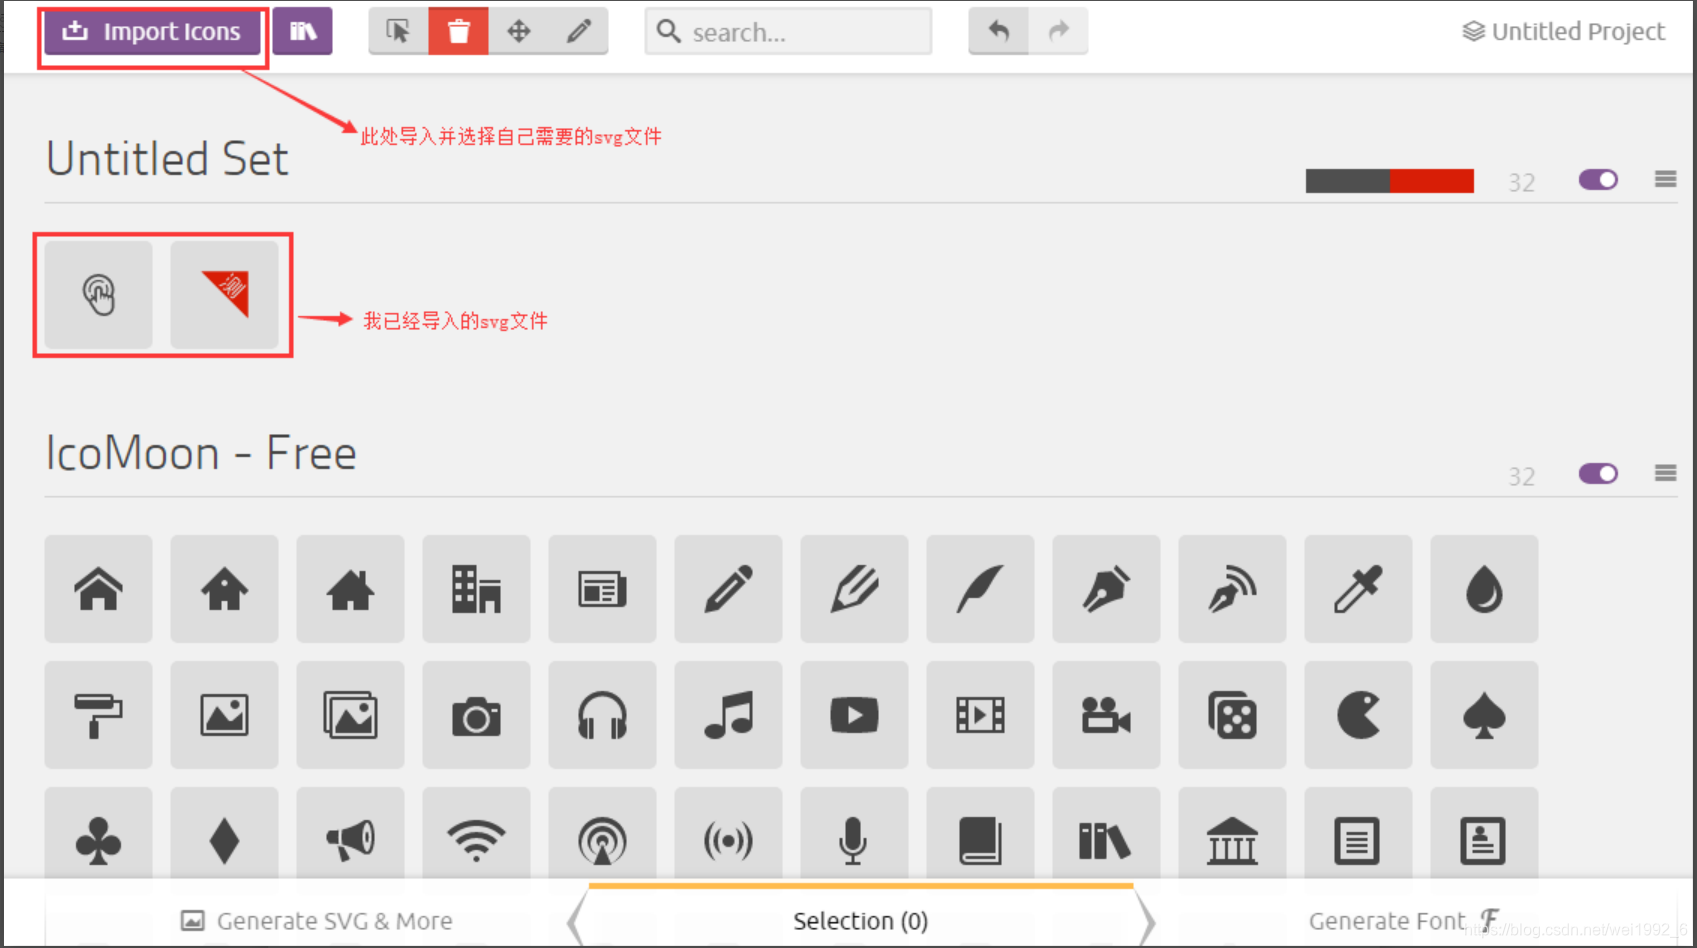Viewport: 1697px width, 948px height.
Task: Open the Untitled Set hamburger menu
Action: pyautogui.click(x=1665, y=179)
